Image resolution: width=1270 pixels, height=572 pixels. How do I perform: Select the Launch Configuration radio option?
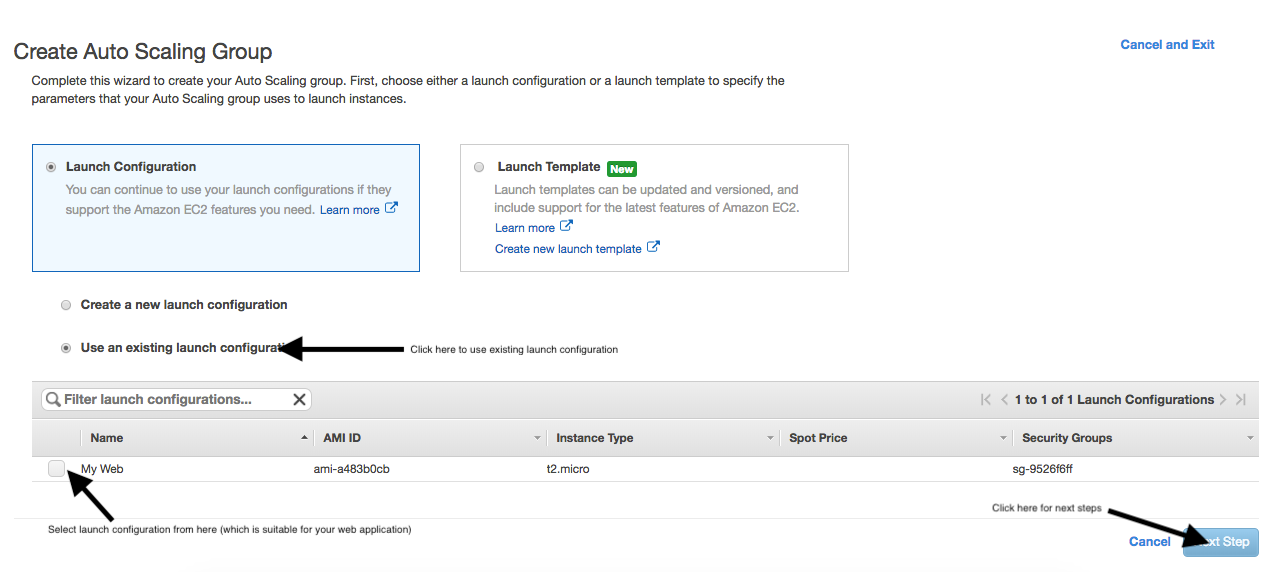click(51, 167)
